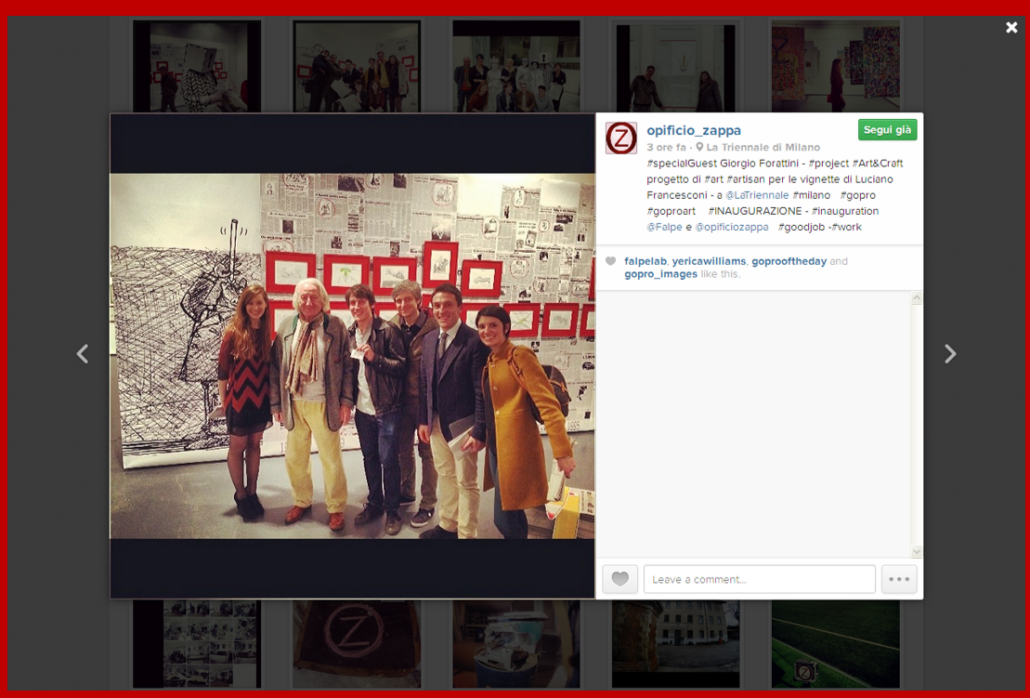
Task: Open goprooftheday profile from likes
Action: coord(789,261)
